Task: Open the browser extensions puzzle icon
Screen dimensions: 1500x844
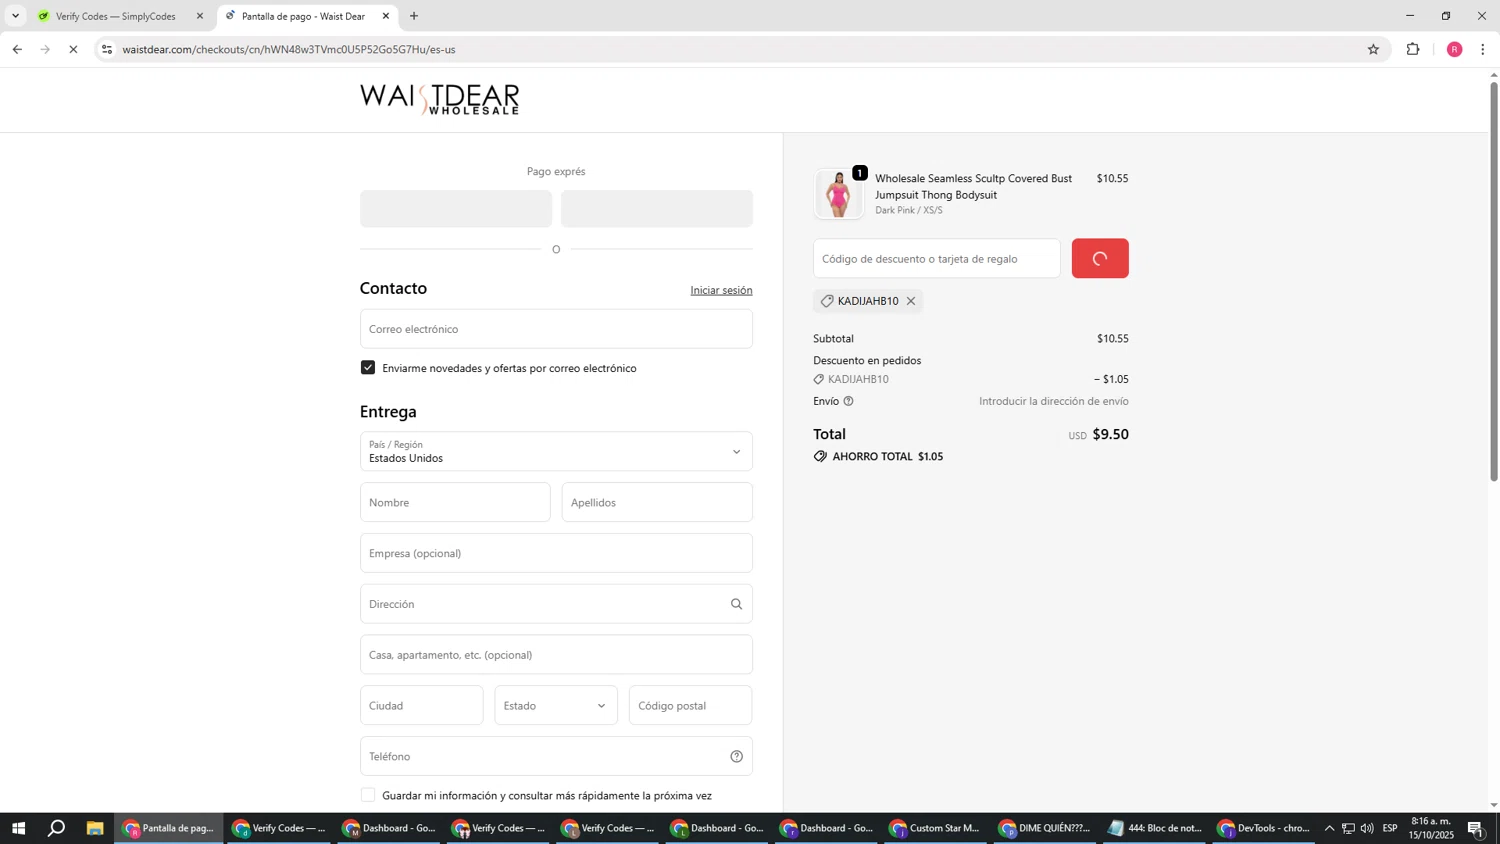Action: pos(1413,49)
